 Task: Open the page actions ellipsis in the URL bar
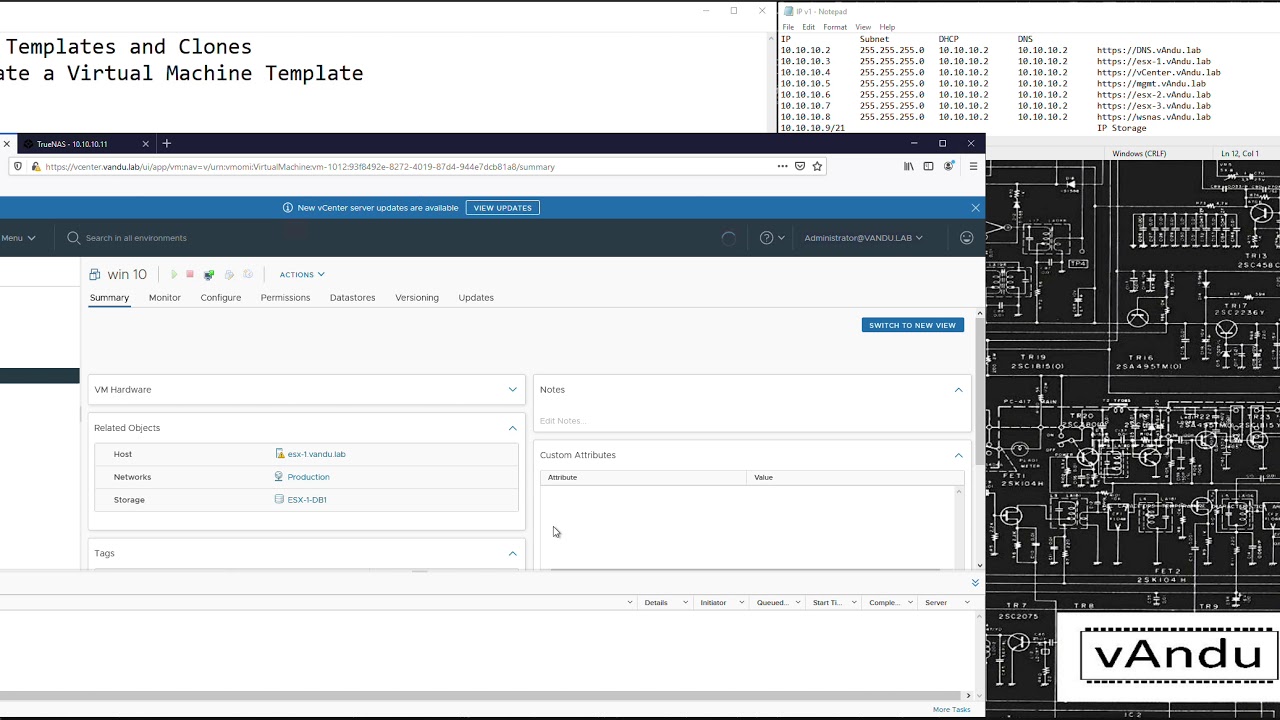point(782,166)
